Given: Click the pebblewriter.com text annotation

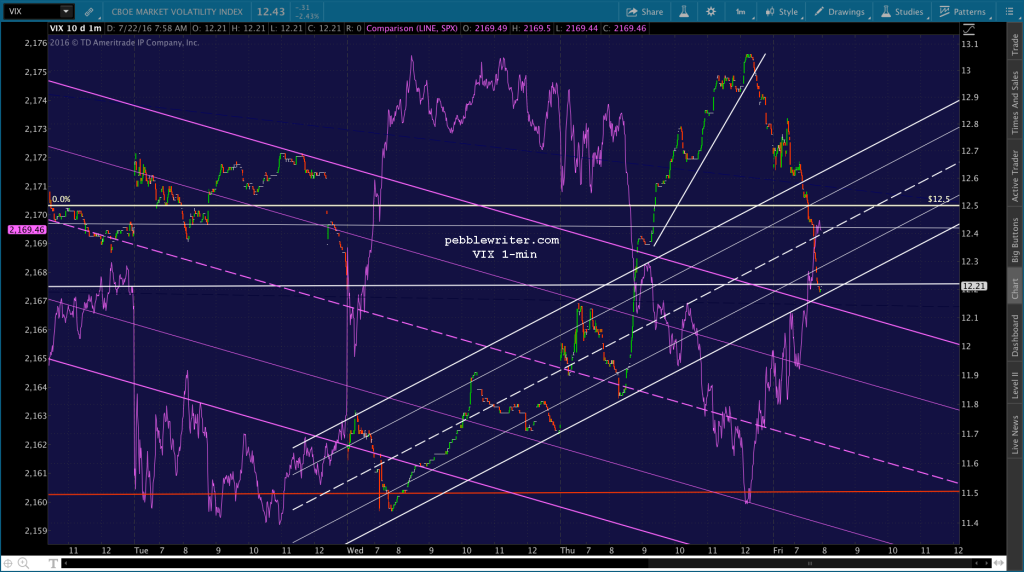Looking at the screenshot, I should click(x=502, y=240).
